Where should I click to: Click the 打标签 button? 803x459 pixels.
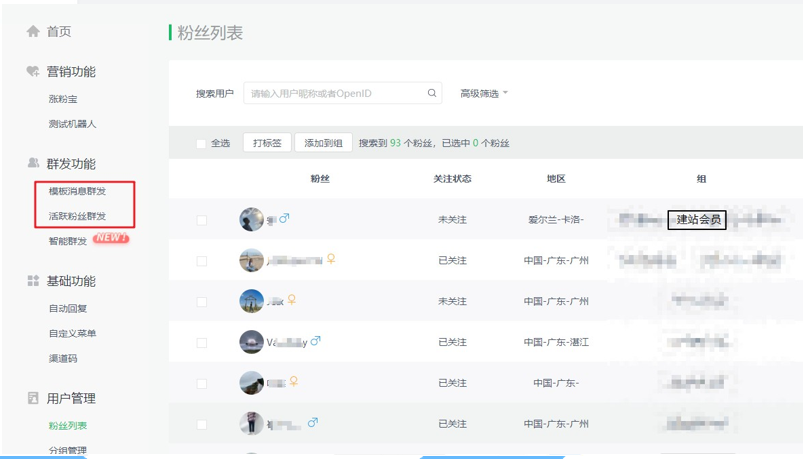pos(267,143)
